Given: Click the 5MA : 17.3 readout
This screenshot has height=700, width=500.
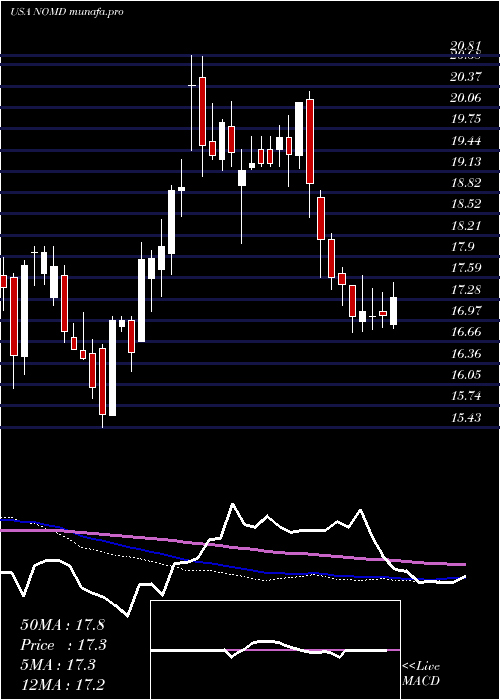Looking at the screenshot, I should pos(58,665).
